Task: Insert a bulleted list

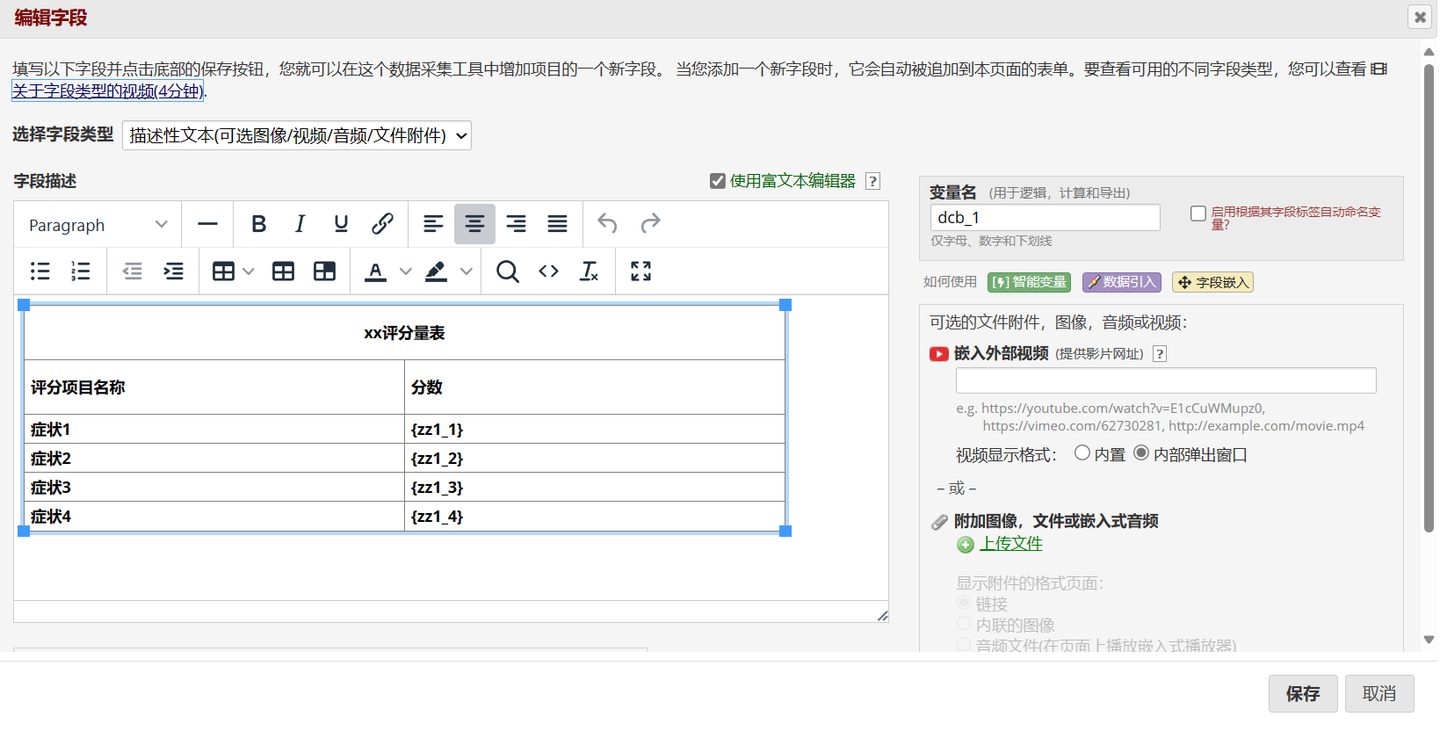Action: pyautogui.click(x=40, y=271)
